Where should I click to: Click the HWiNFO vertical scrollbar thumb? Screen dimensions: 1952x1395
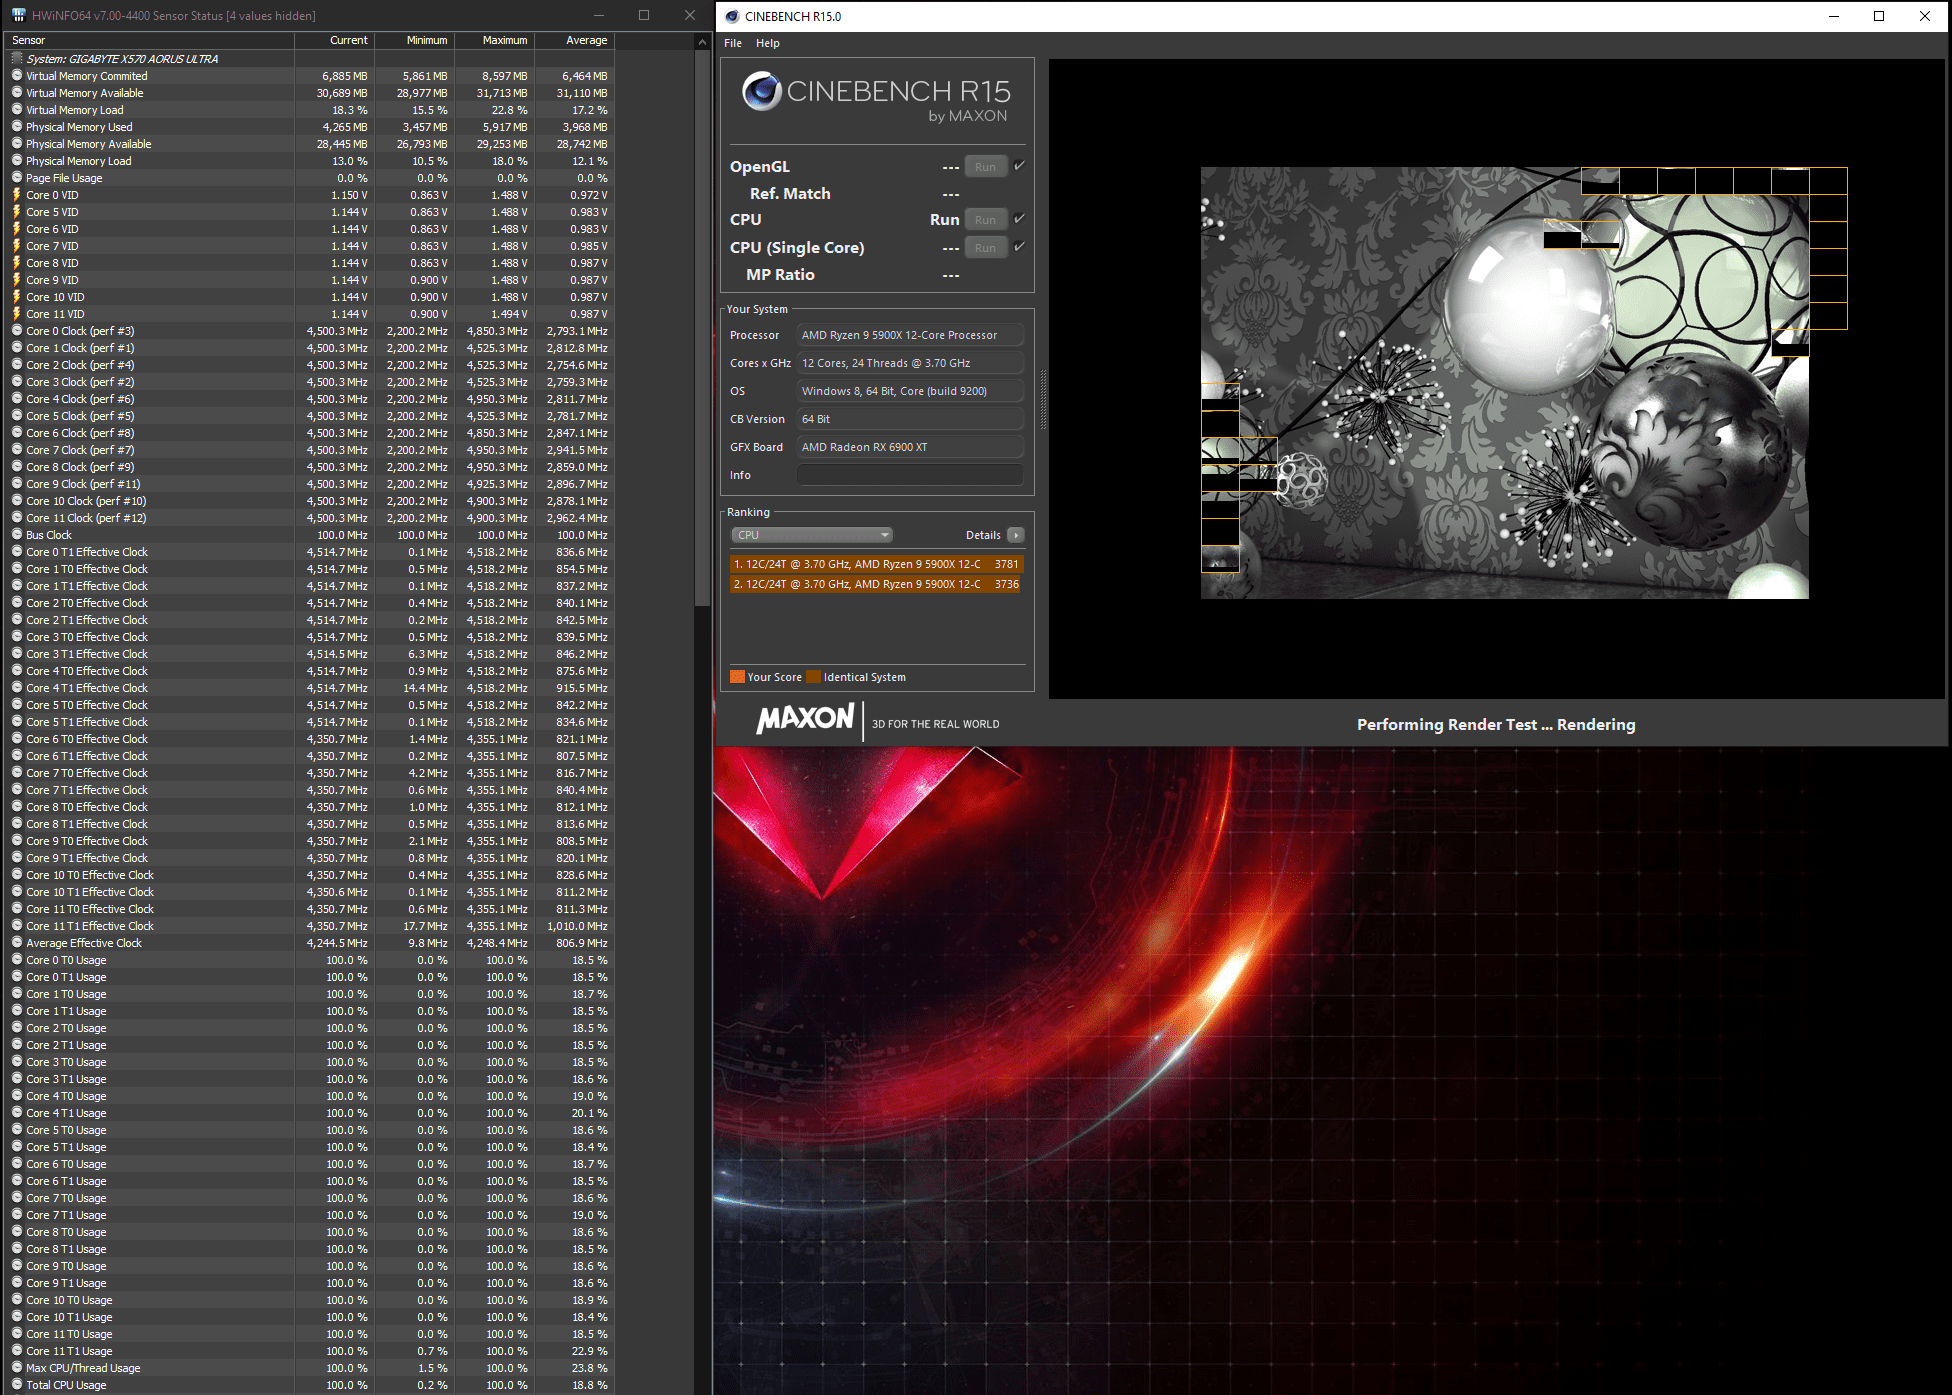pos(702,328)
